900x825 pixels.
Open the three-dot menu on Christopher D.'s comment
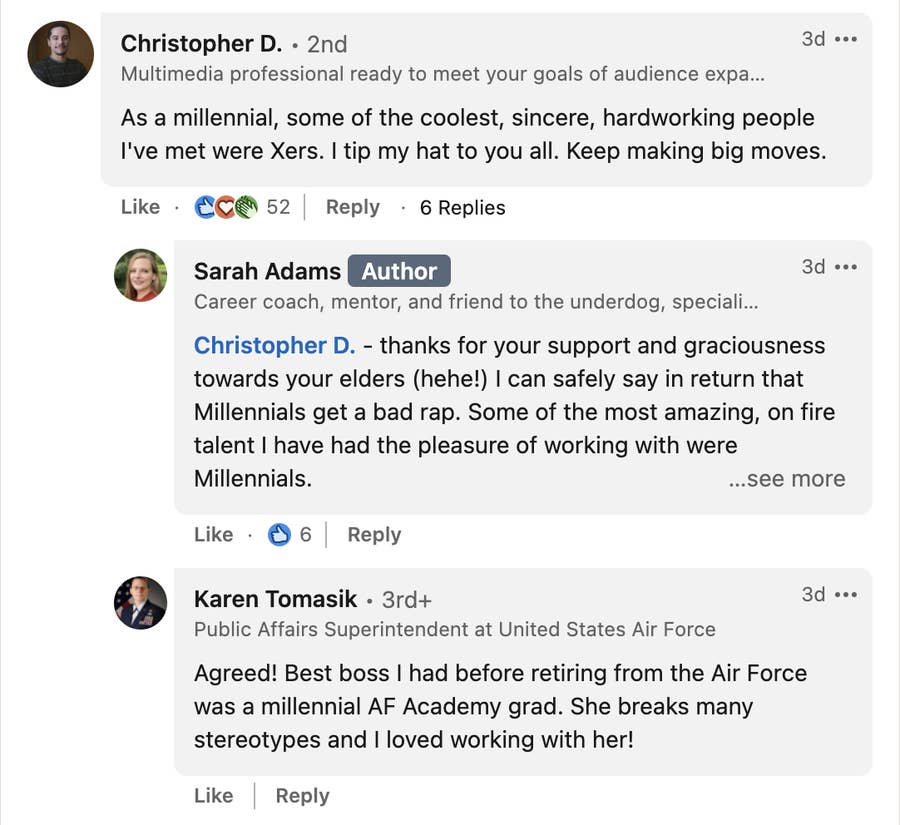(846, 39)
